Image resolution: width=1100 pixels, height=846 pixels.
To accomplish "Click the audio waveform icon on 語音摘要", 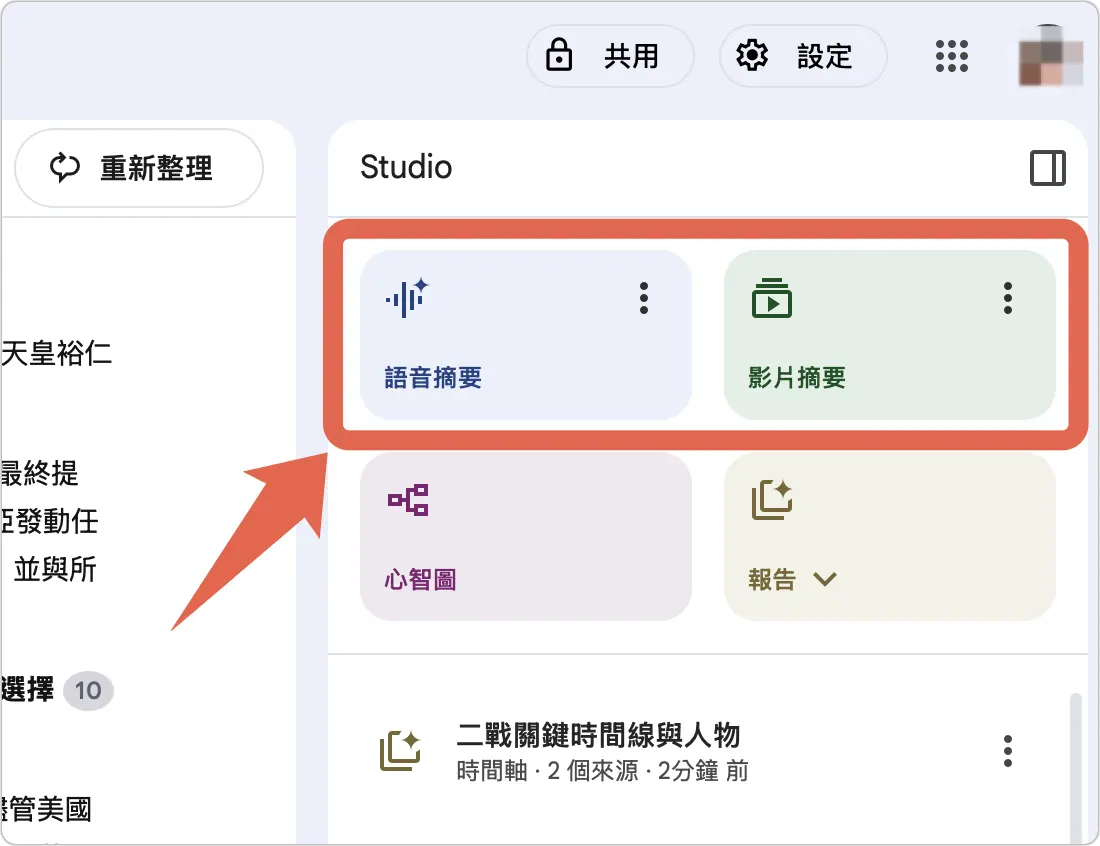I will pos(406,298).
